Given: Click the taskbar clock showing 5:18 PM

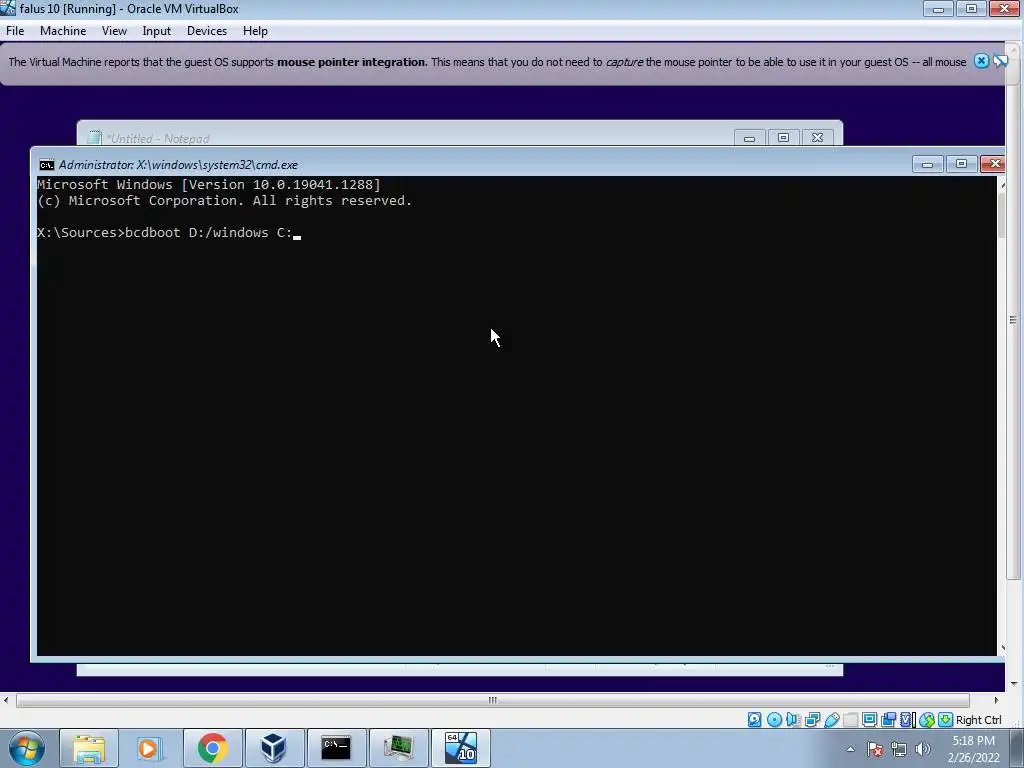Looking at the screenshot, I should coord(974,749).
